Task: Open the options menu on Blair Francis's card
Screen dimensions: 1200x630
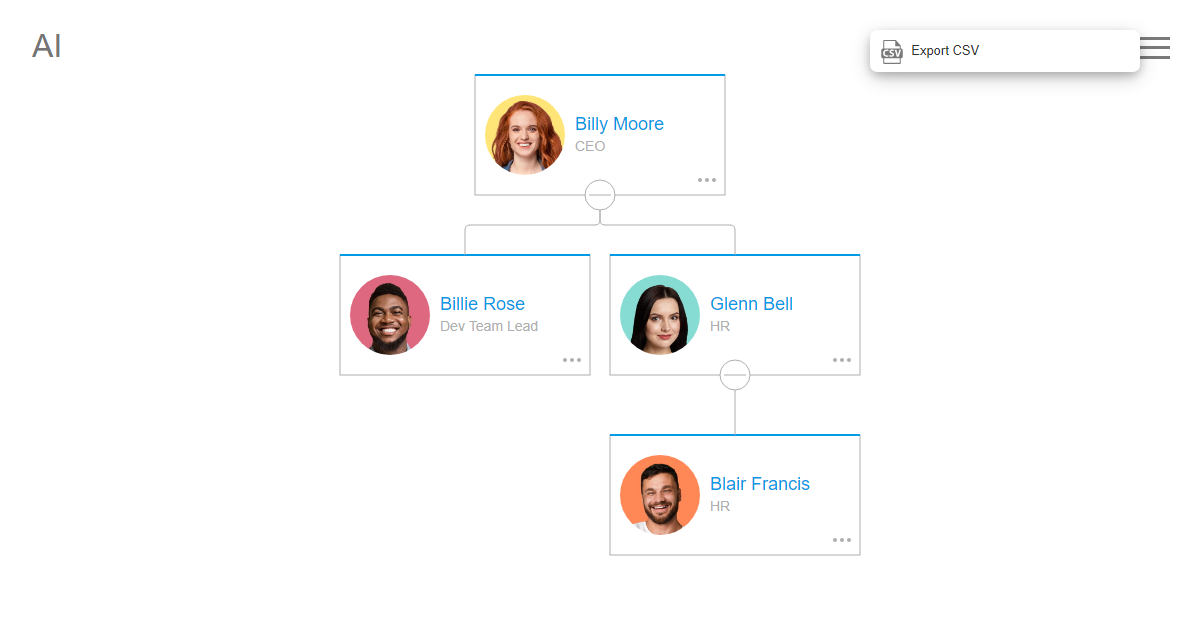Action: pyautogui.click(x=842, y=539)
